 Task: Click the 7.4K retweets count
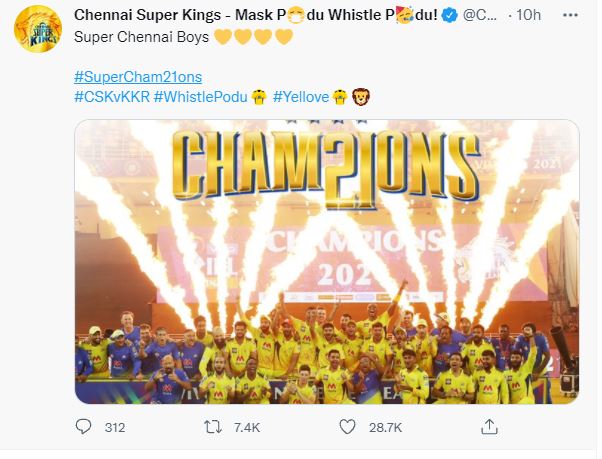246,428
